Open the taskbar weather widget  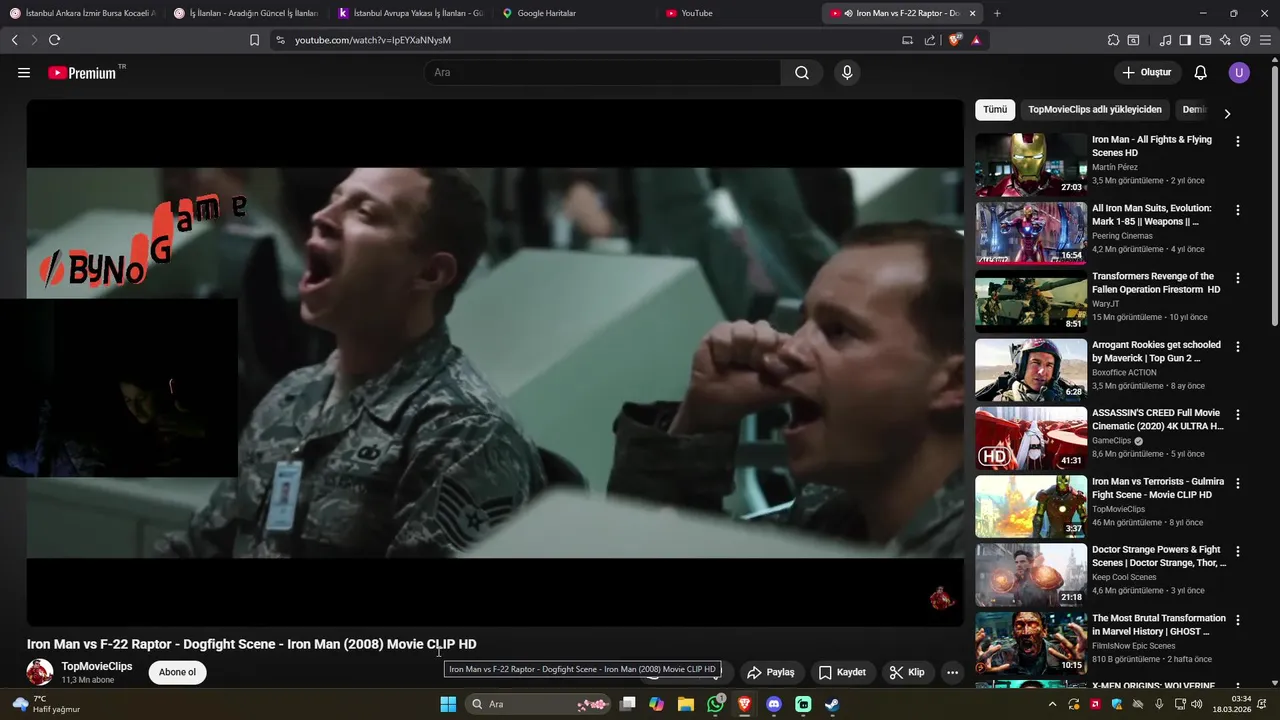click(x=46, y=704)
